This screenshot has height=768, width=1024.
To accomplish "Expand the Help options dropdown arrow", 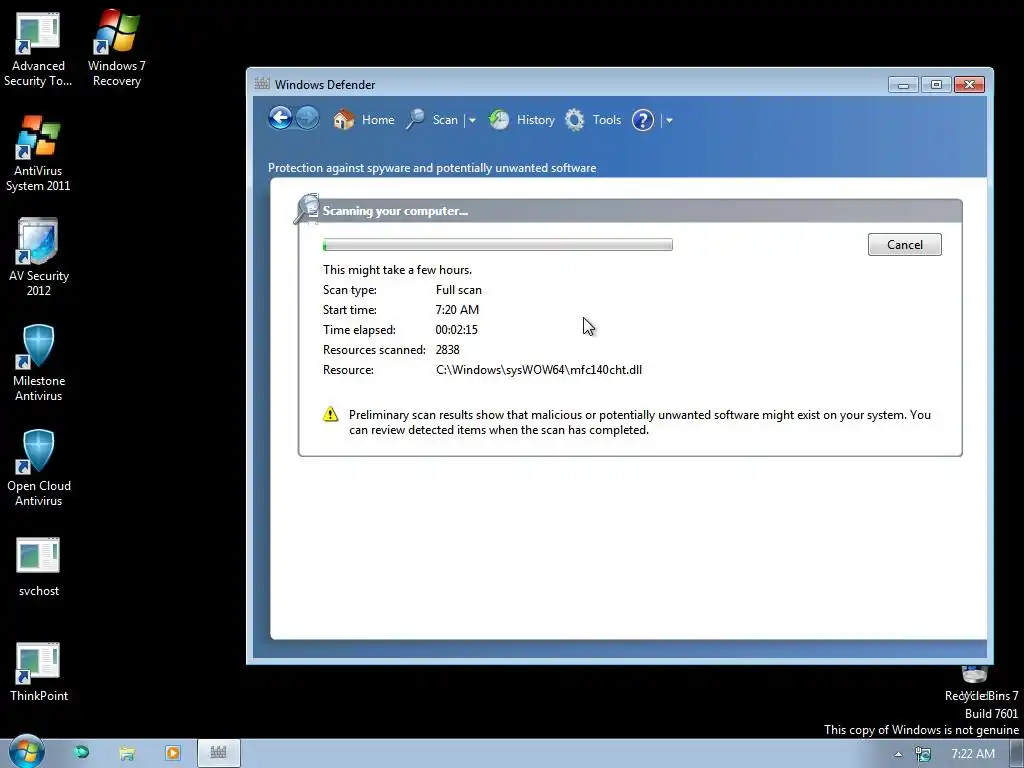I will [x=669, y=120].
